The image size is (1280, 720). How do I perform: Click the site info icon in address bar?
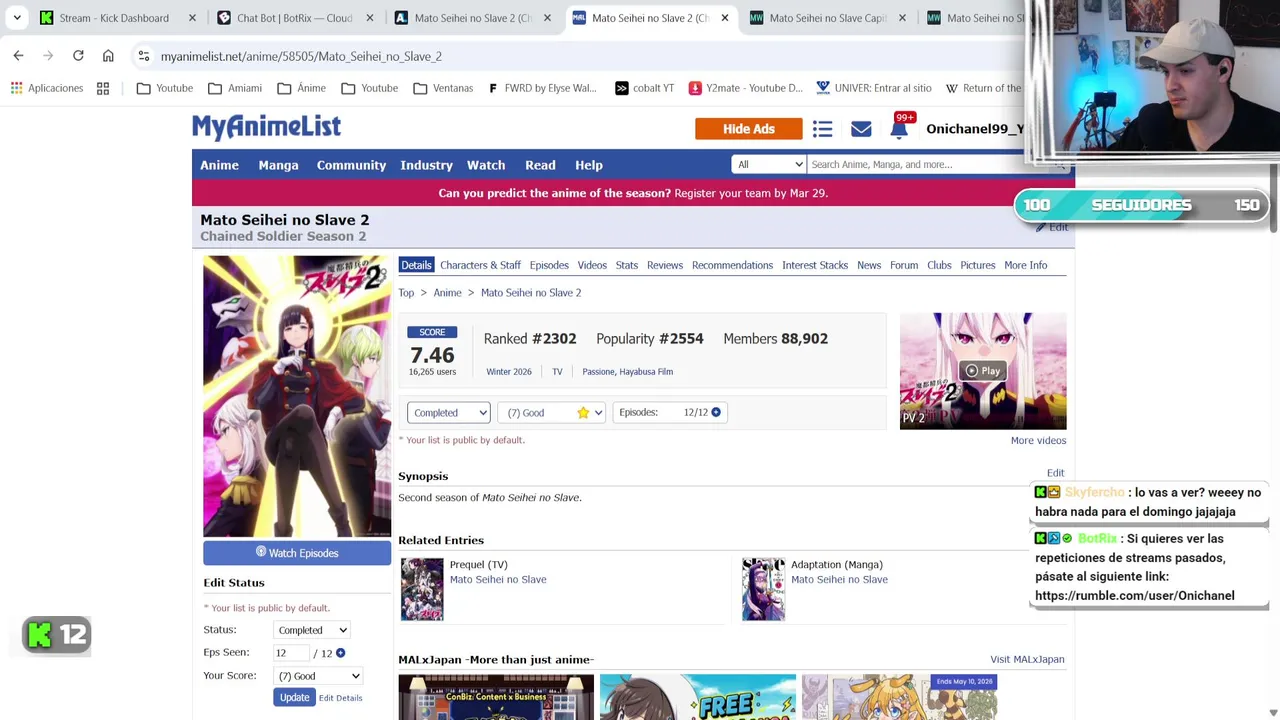(144, 56)
